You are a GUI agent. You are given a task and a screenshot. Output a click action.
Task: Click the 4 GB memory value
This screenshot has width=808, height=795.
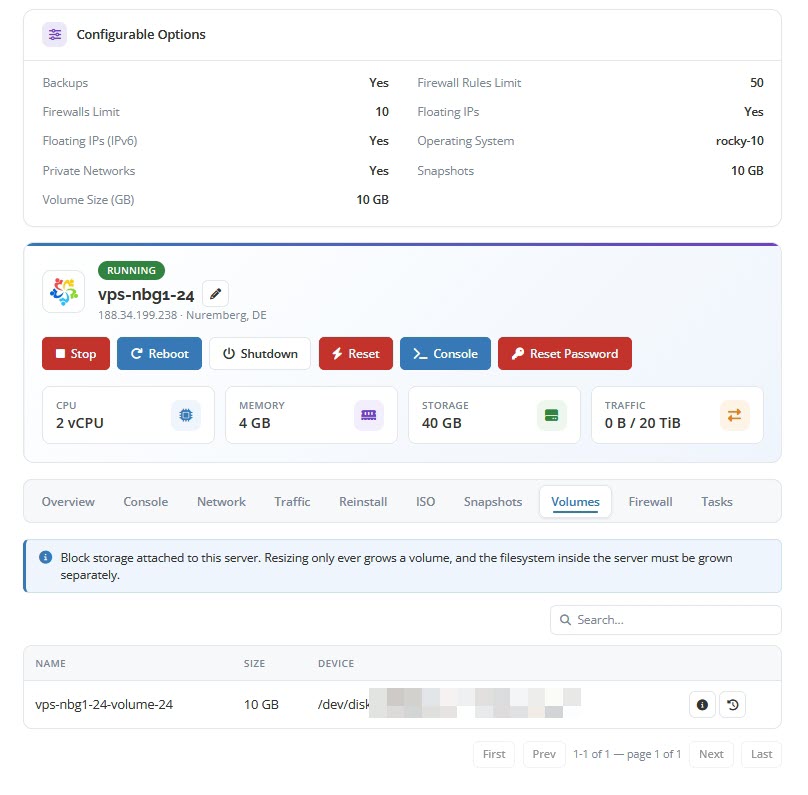point(255,423)
